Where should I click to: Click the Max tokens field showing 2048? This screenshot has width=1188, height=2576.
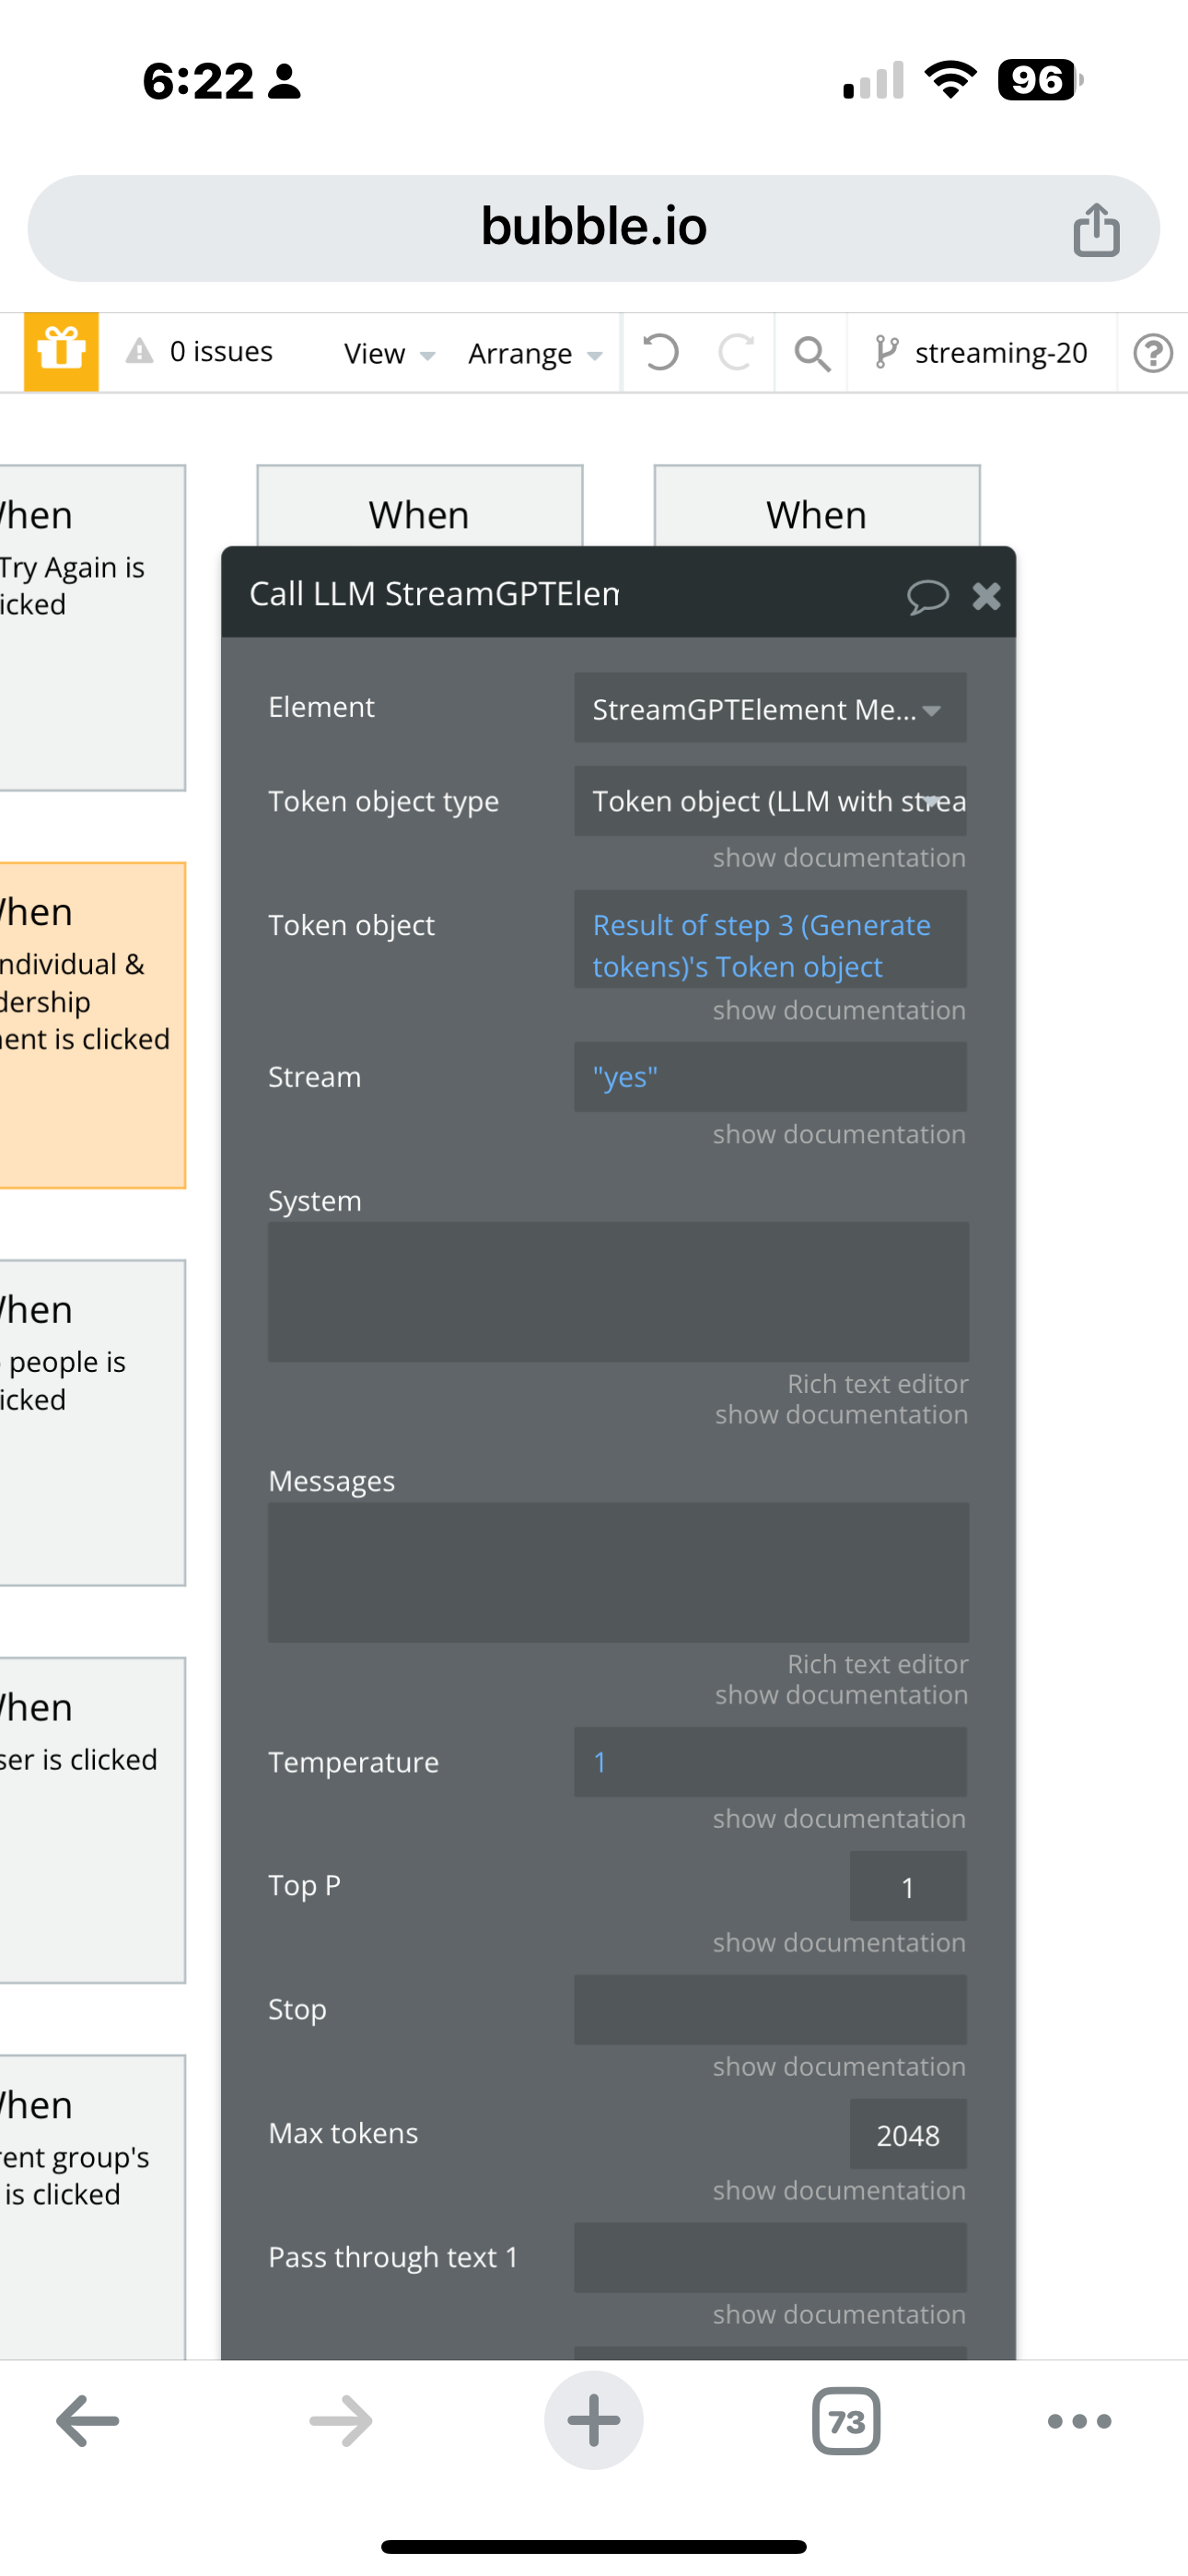pos(907,2135)
